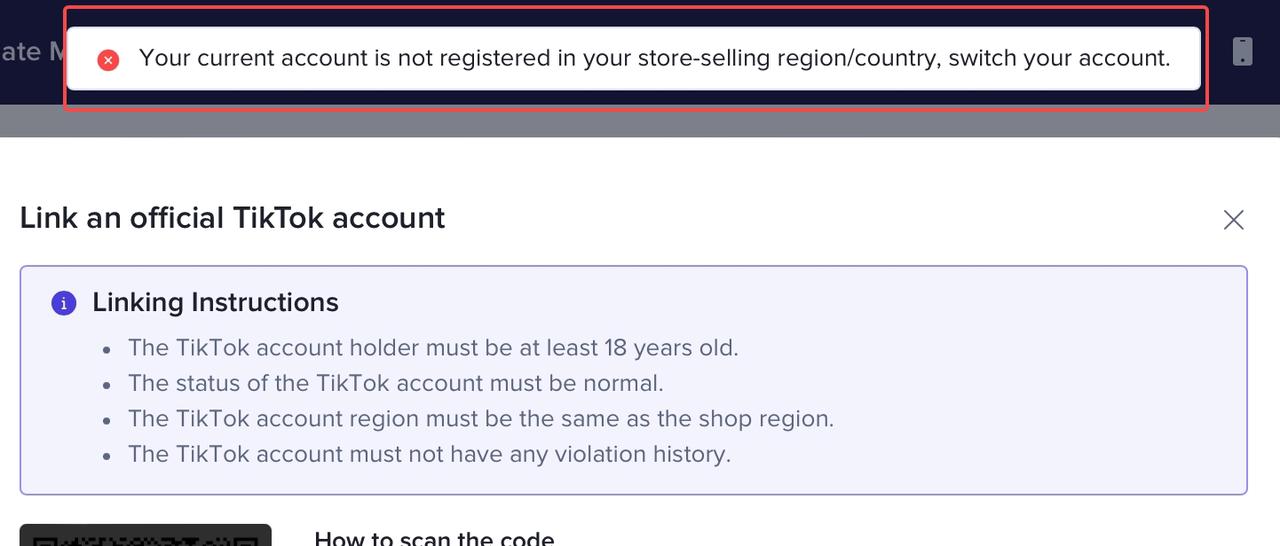Click the dimmed gray backdrop above the dialog
The width and height of the screenshot is (1280, 546).
point(640,121)
